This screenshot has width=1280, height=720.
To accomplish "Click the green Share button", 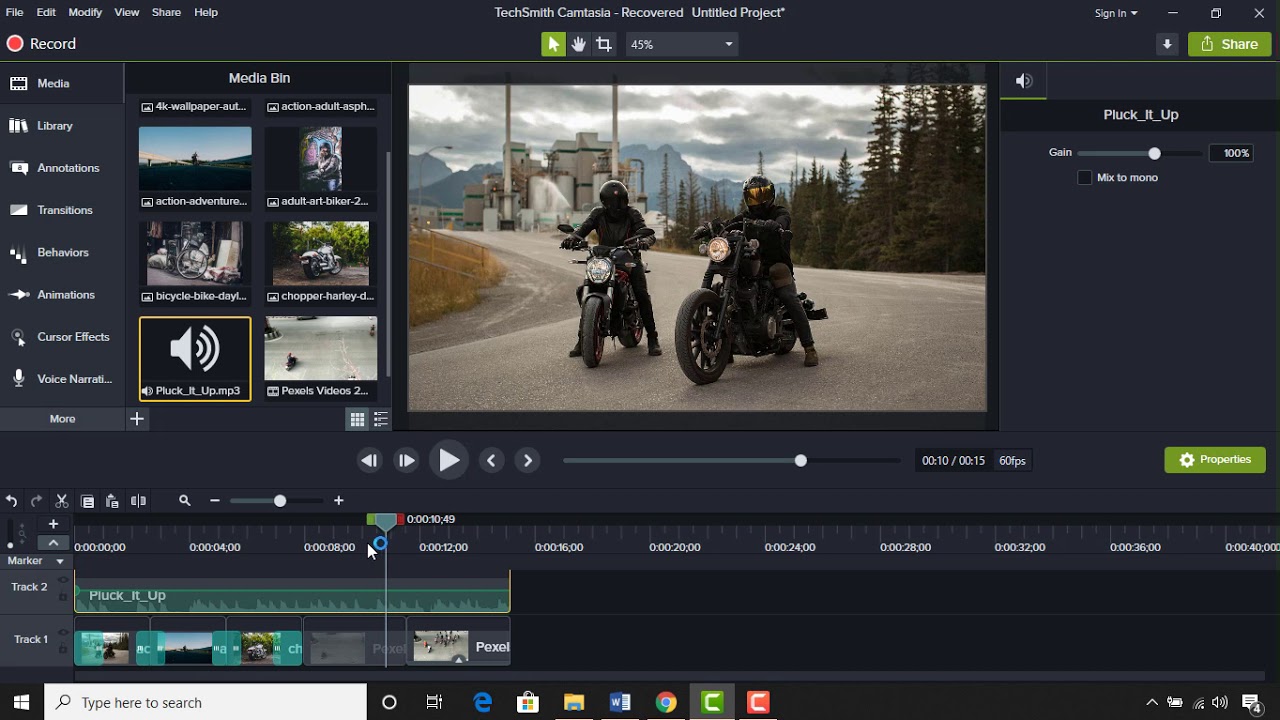I will [x=1229, y=44].
